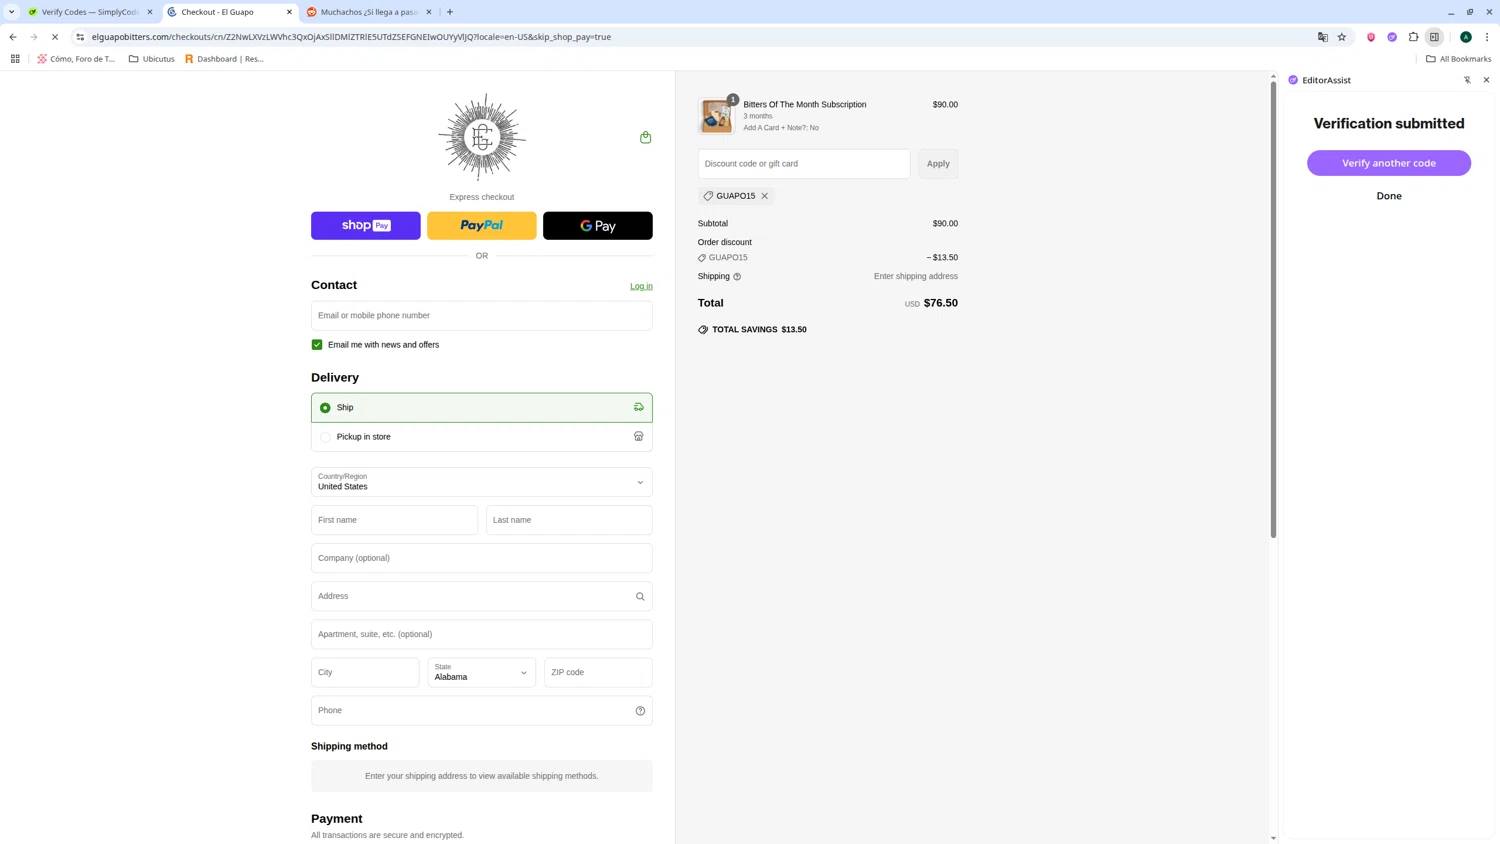Viewport: 1500px width, 844px height.
Task: Go back to the previous page
Action: point(13,37)
